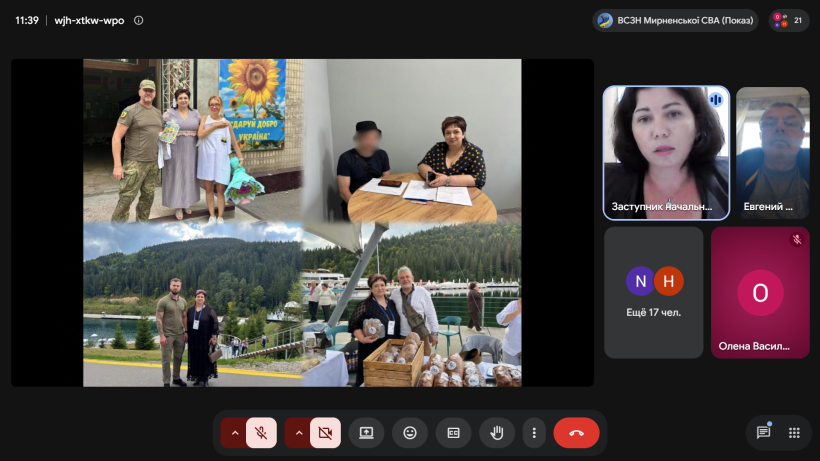Select the Олена Васил... participant tile

(760, 293)
